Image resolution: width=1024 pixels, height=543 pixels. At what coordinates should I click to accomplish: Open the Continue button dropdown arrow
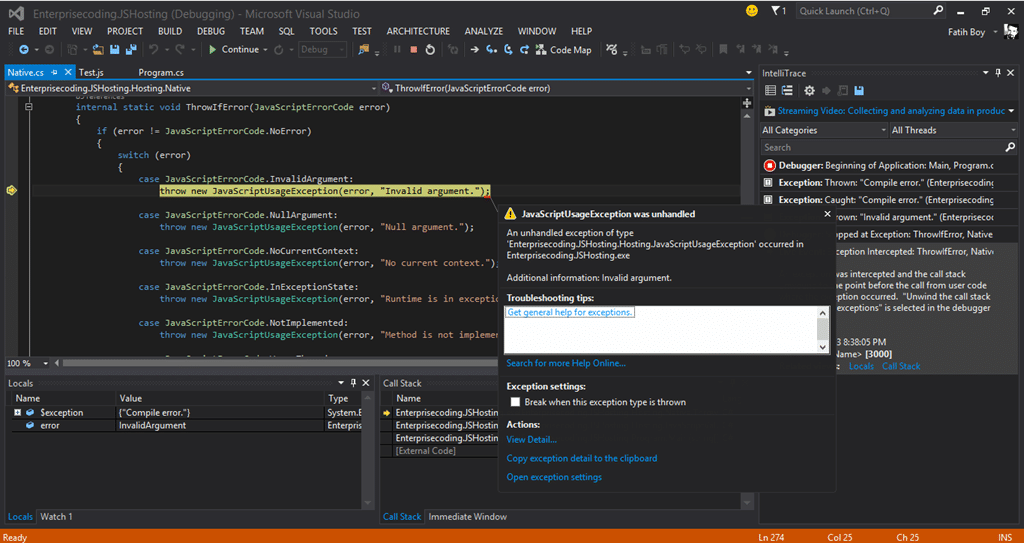click(265, 50)
